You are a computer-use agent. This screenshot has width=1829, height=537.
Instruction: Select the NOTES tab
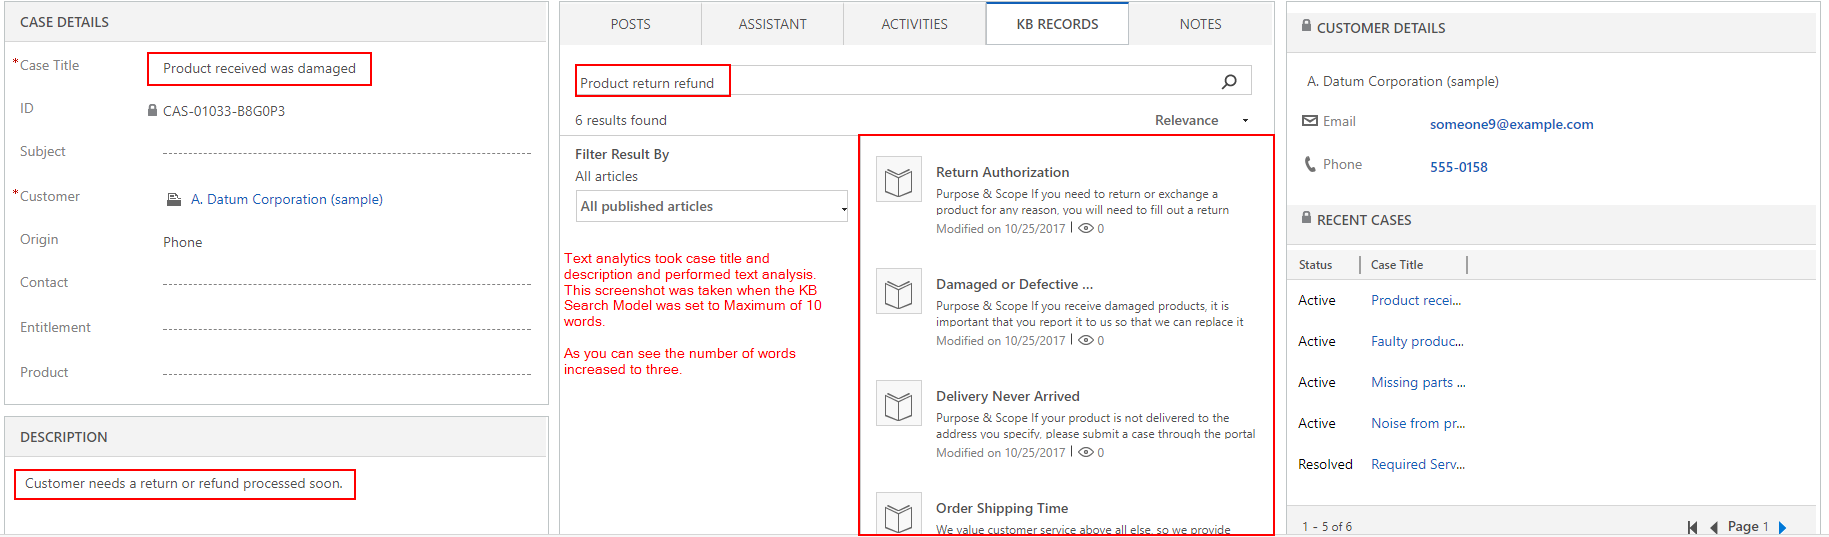coord(1200,24)
